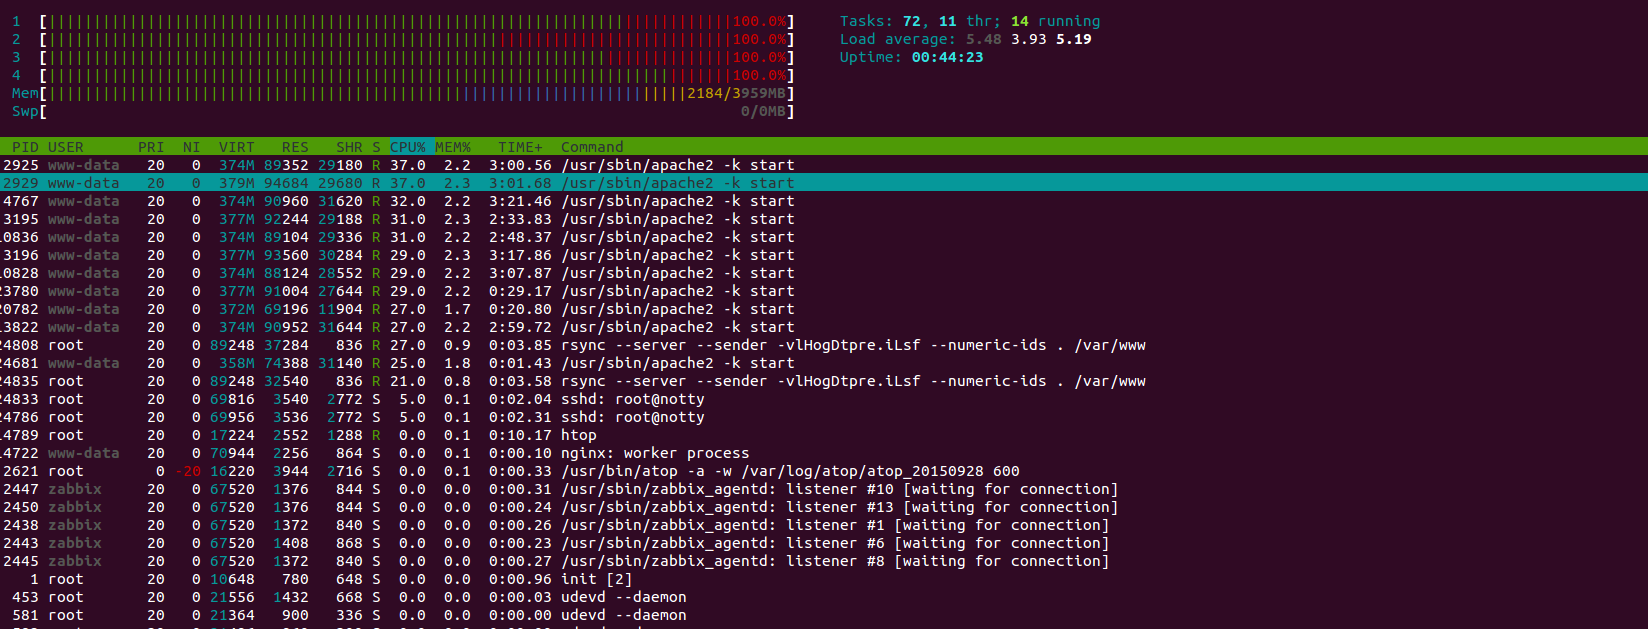Sort by the PRI column header
The width and height of the screenshot is (1648, 629).
click(151, 147)
